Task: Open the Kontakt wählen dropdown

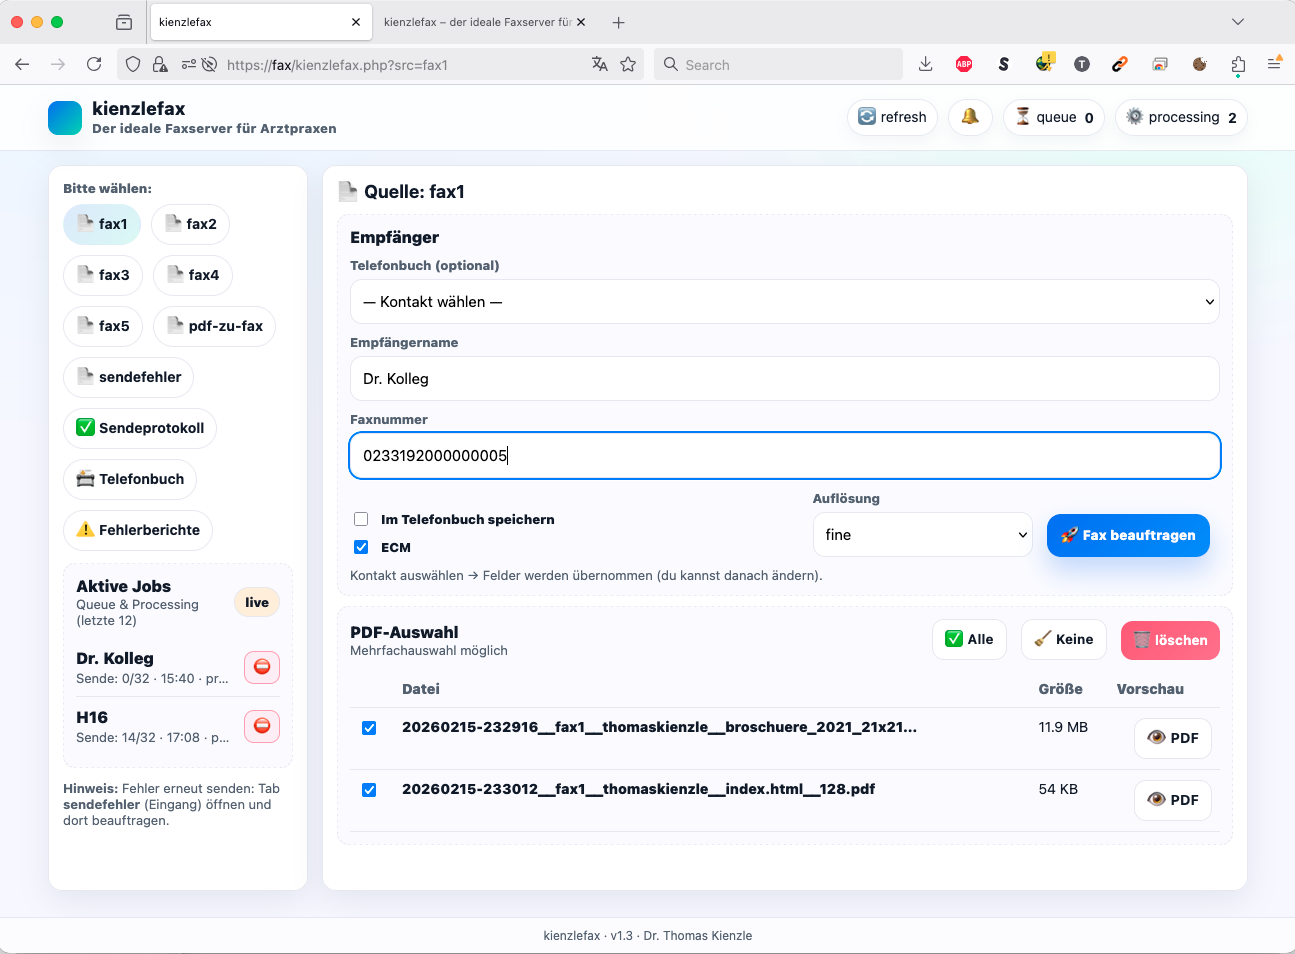Action: pyautogui.click(x=784, y=302)
